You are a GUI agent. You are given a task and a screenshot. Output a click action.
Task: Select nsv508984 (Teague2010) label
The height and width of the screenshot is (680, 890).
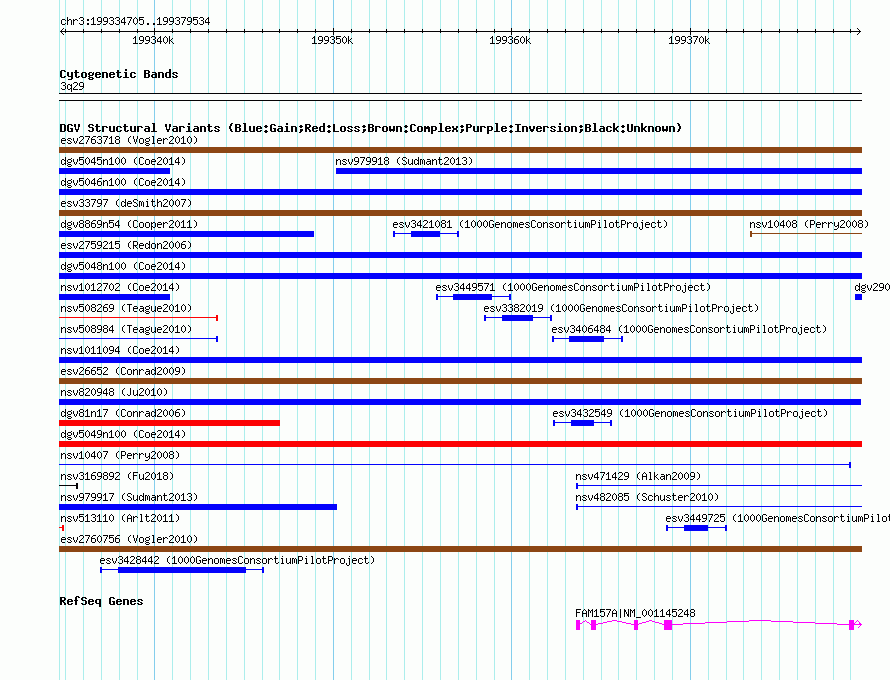pos(126,329)
